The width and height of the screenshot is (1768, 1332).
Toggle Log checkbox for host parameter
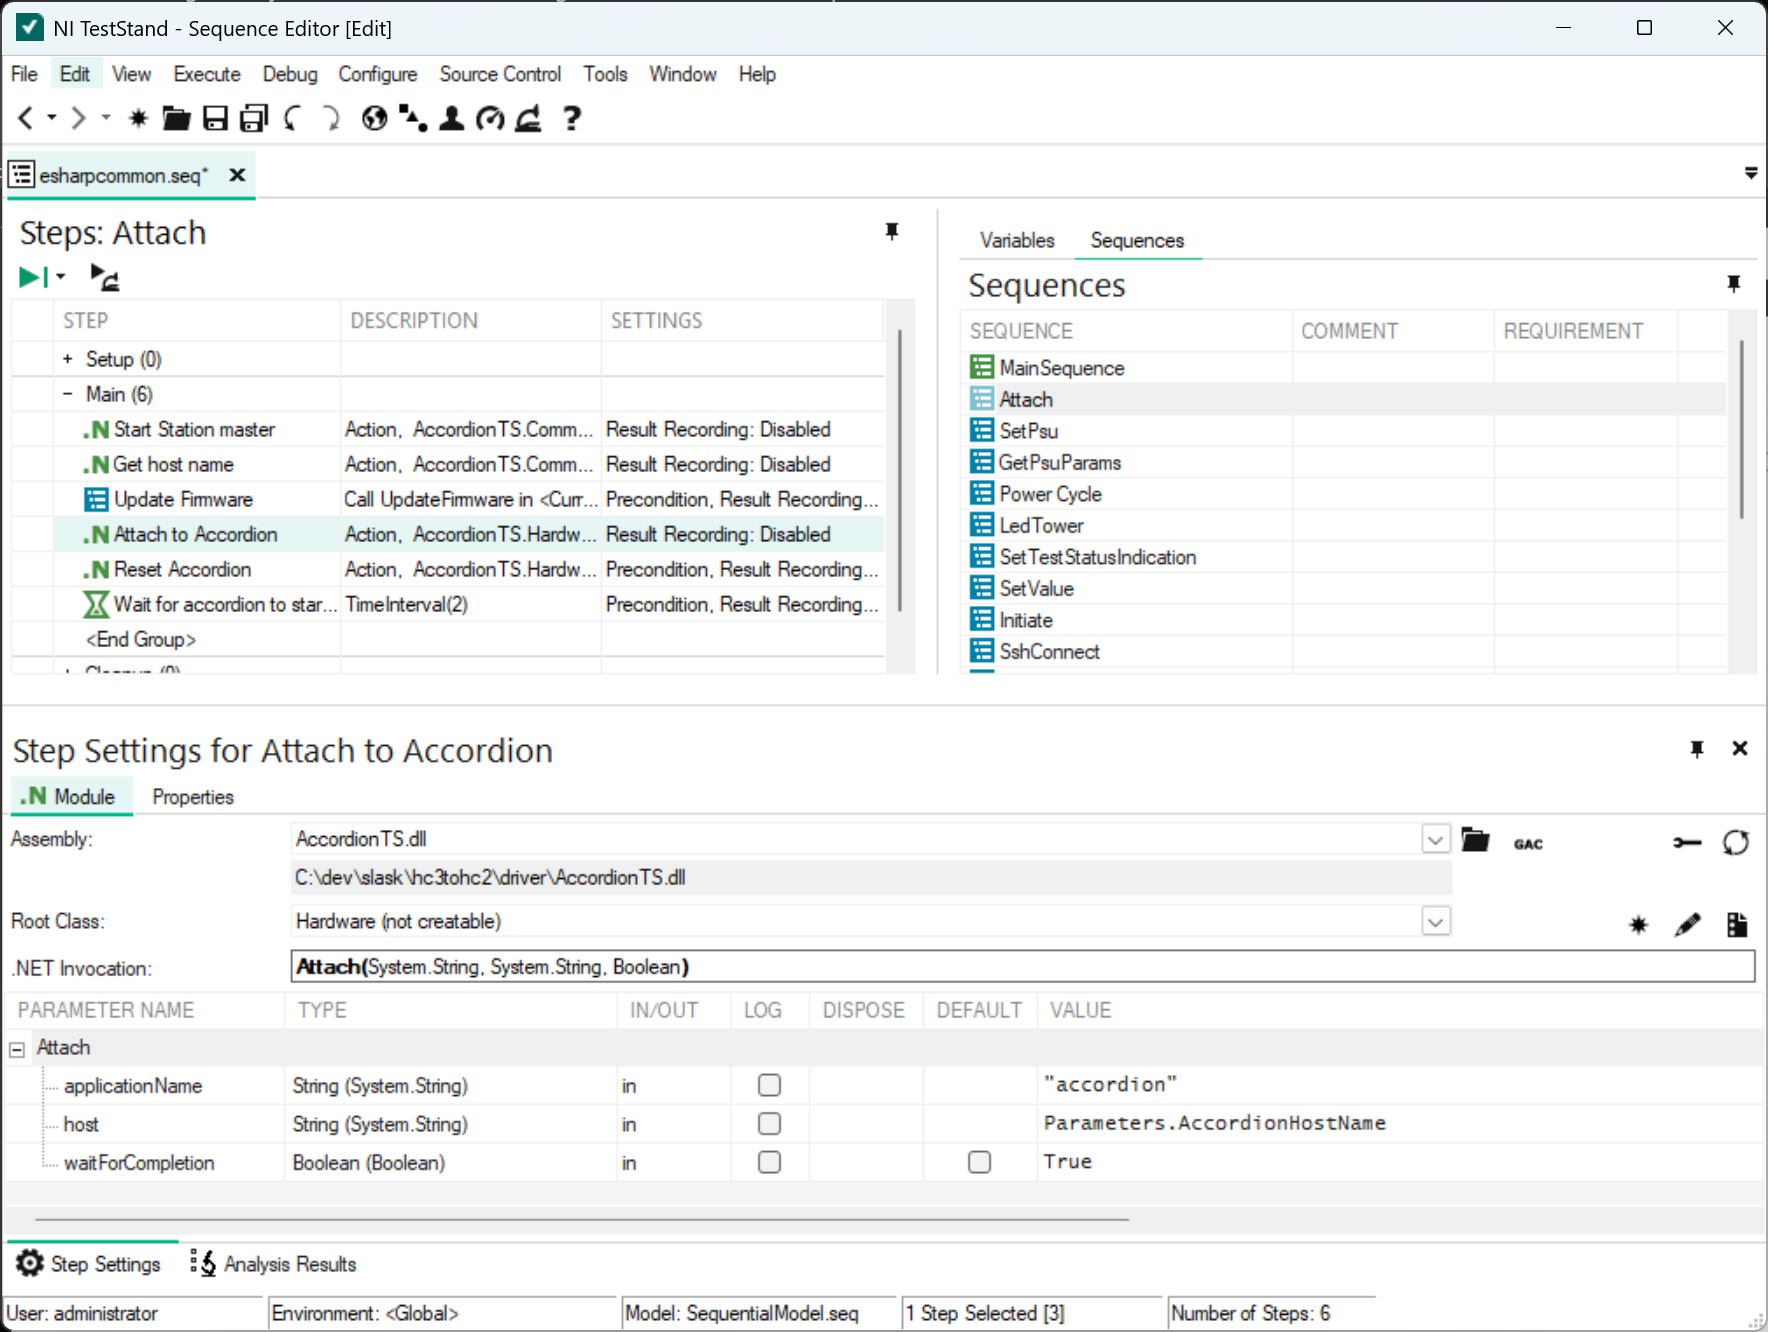[x=769, y=1124]
